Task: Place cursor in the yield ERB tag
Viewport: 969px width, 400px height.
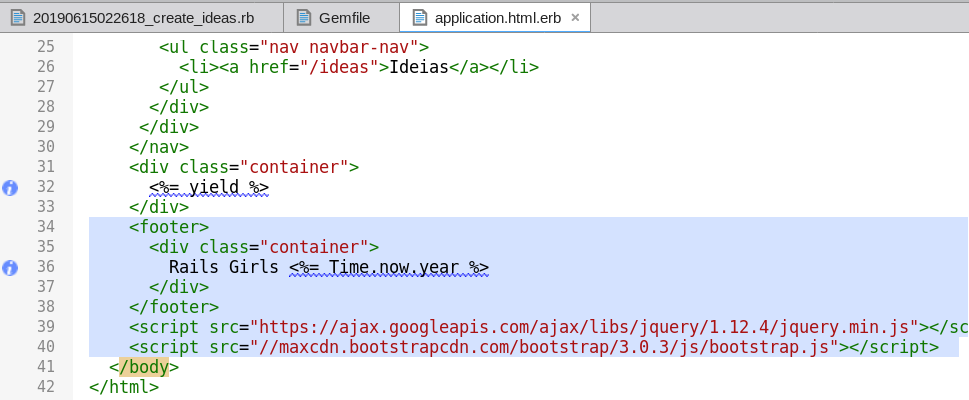Action: (x=209, y=187)
